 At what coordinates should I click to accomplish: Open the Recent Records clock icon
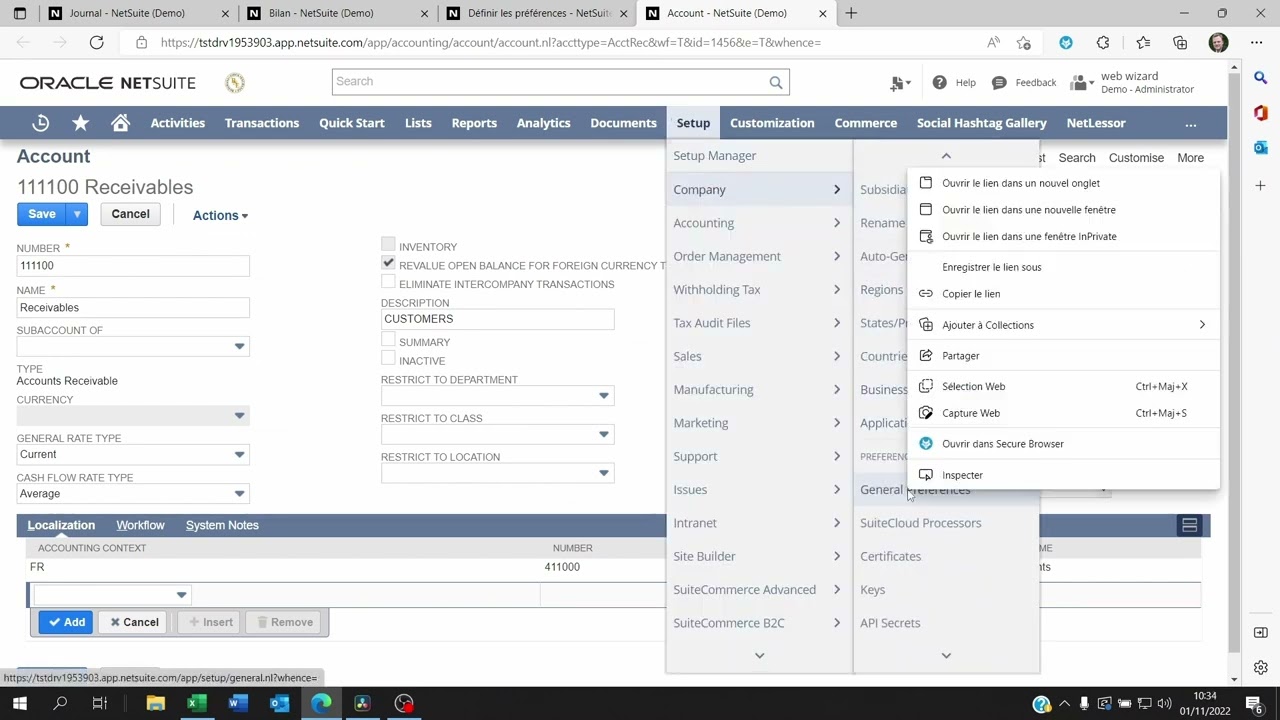tap(41, 123)
